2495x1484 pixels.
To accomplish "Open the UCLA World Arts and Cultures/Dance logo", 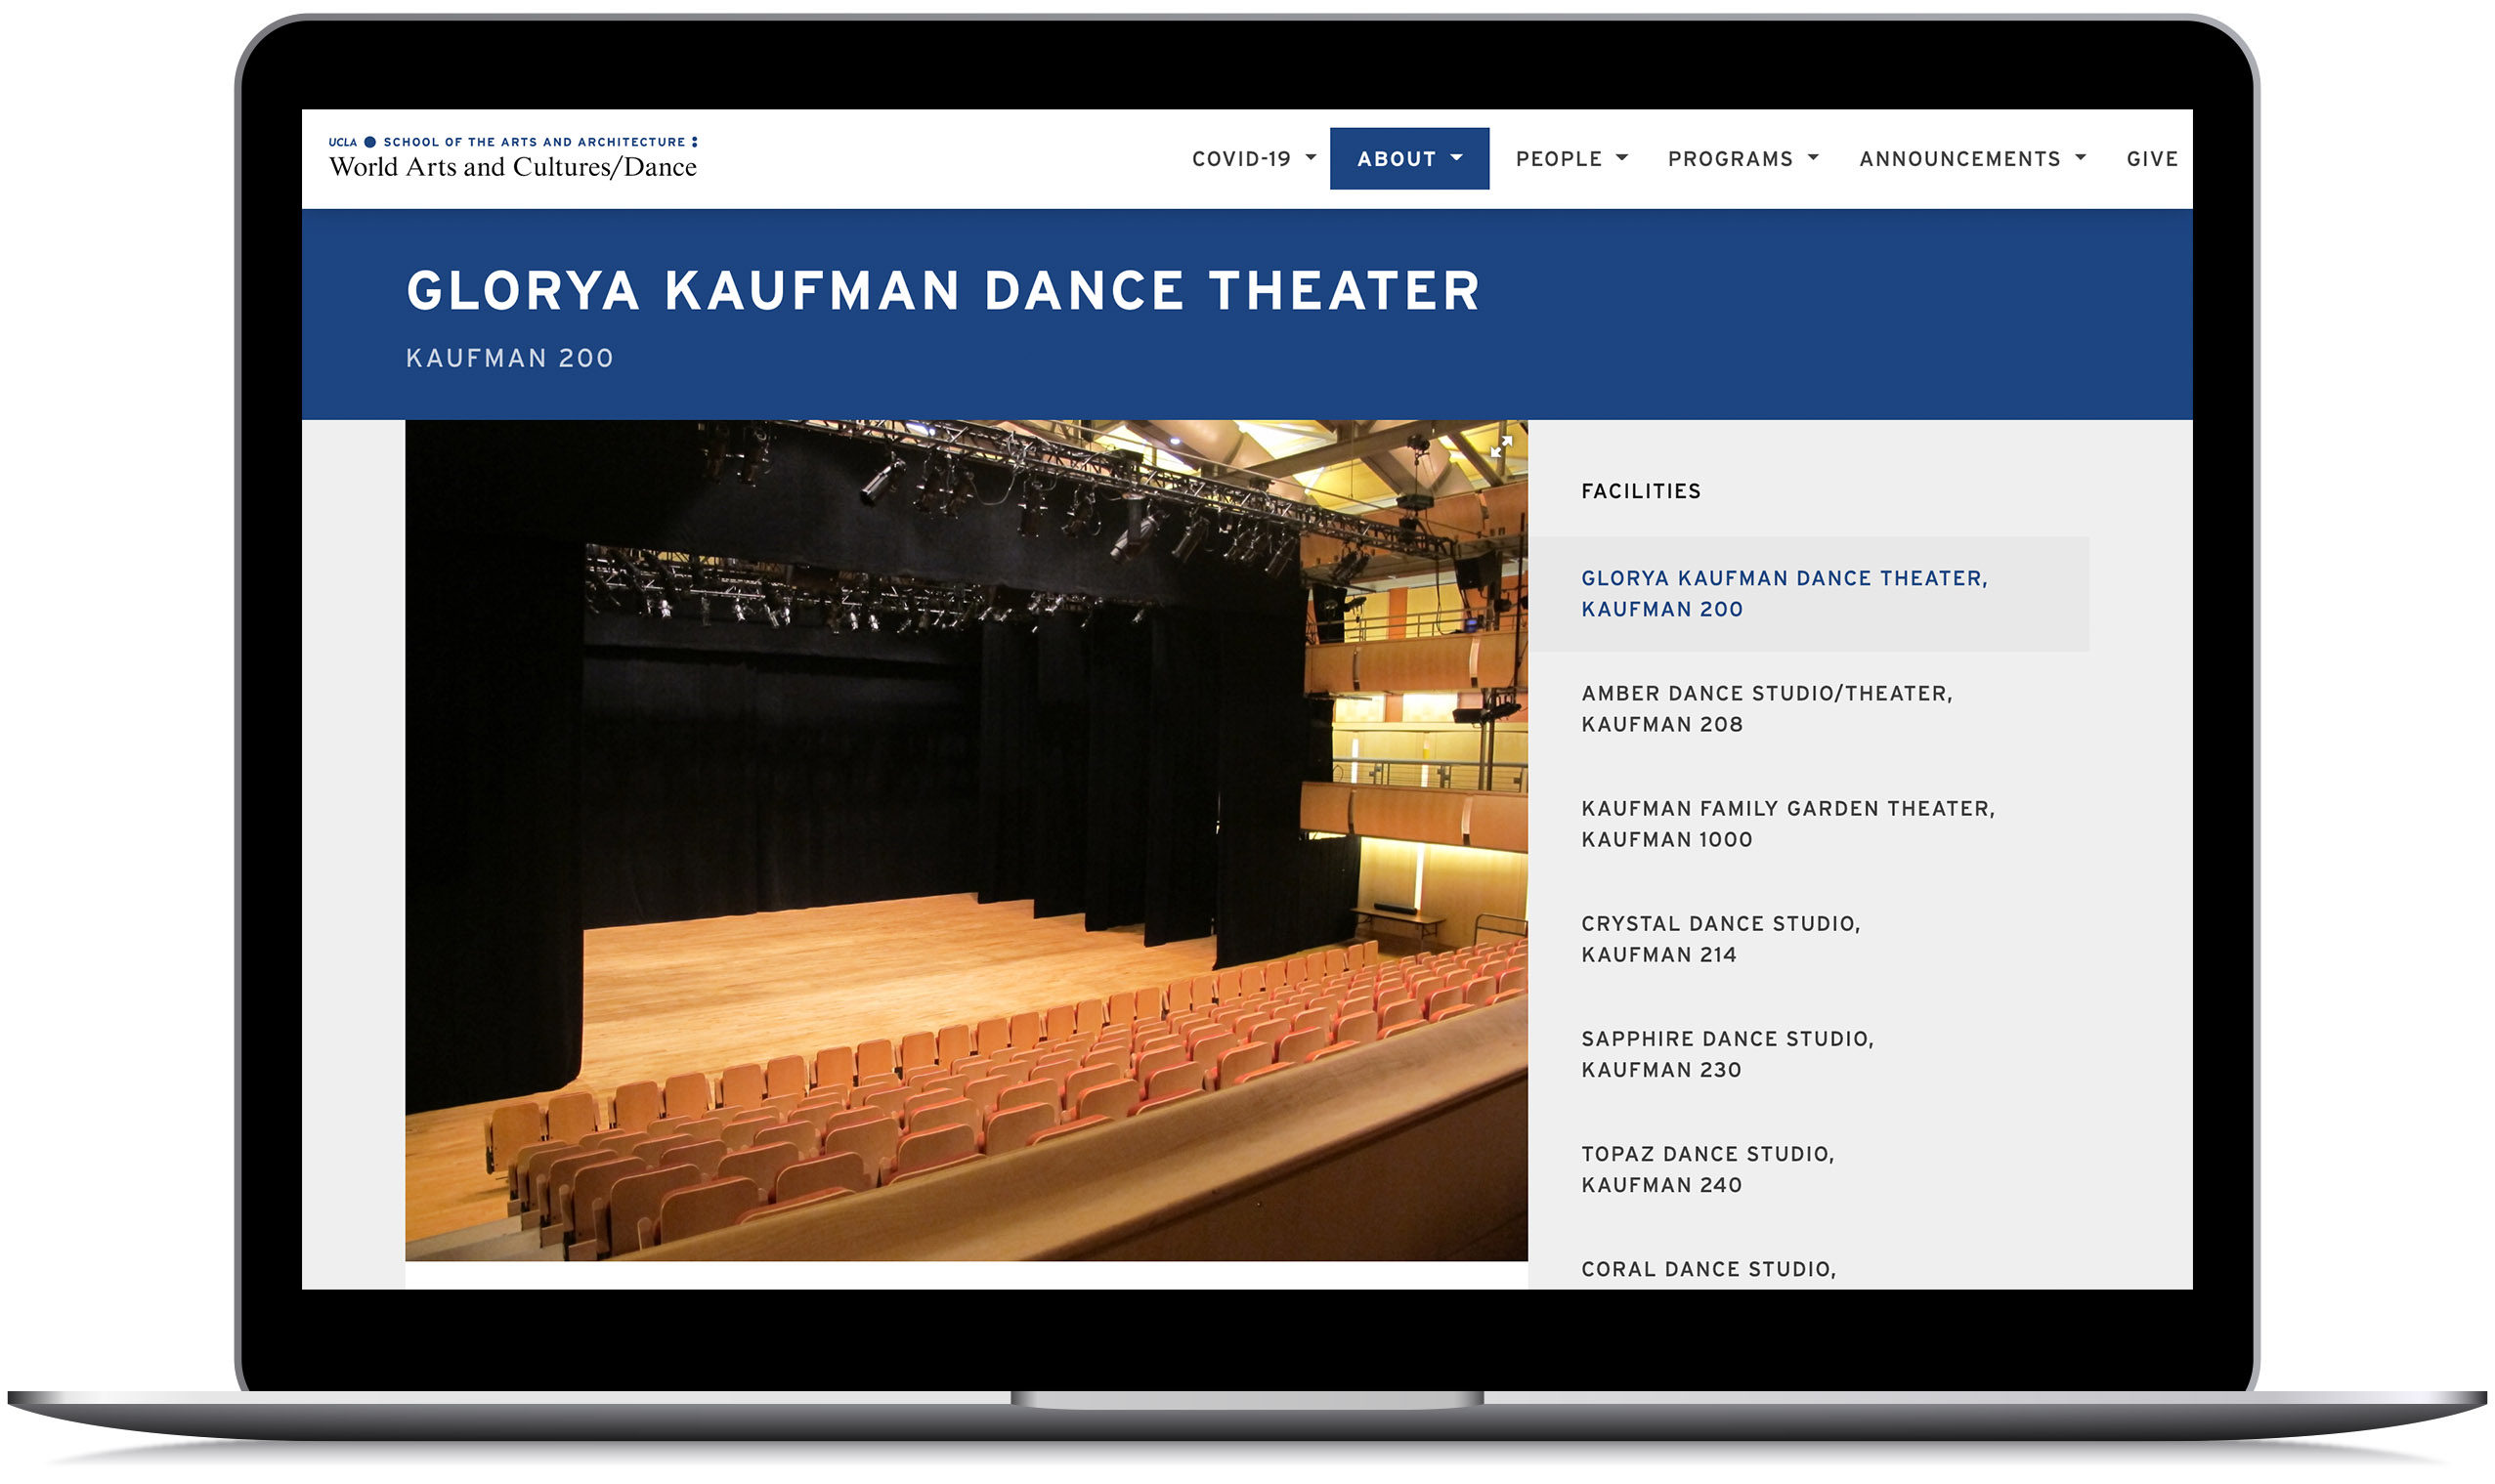I will tap(513, 158).
